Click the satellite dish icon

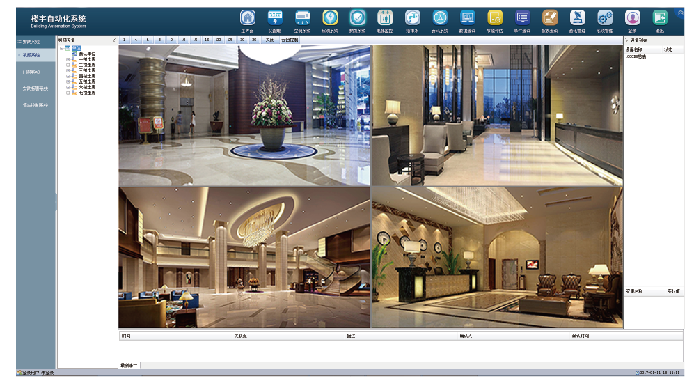[577, 18]
